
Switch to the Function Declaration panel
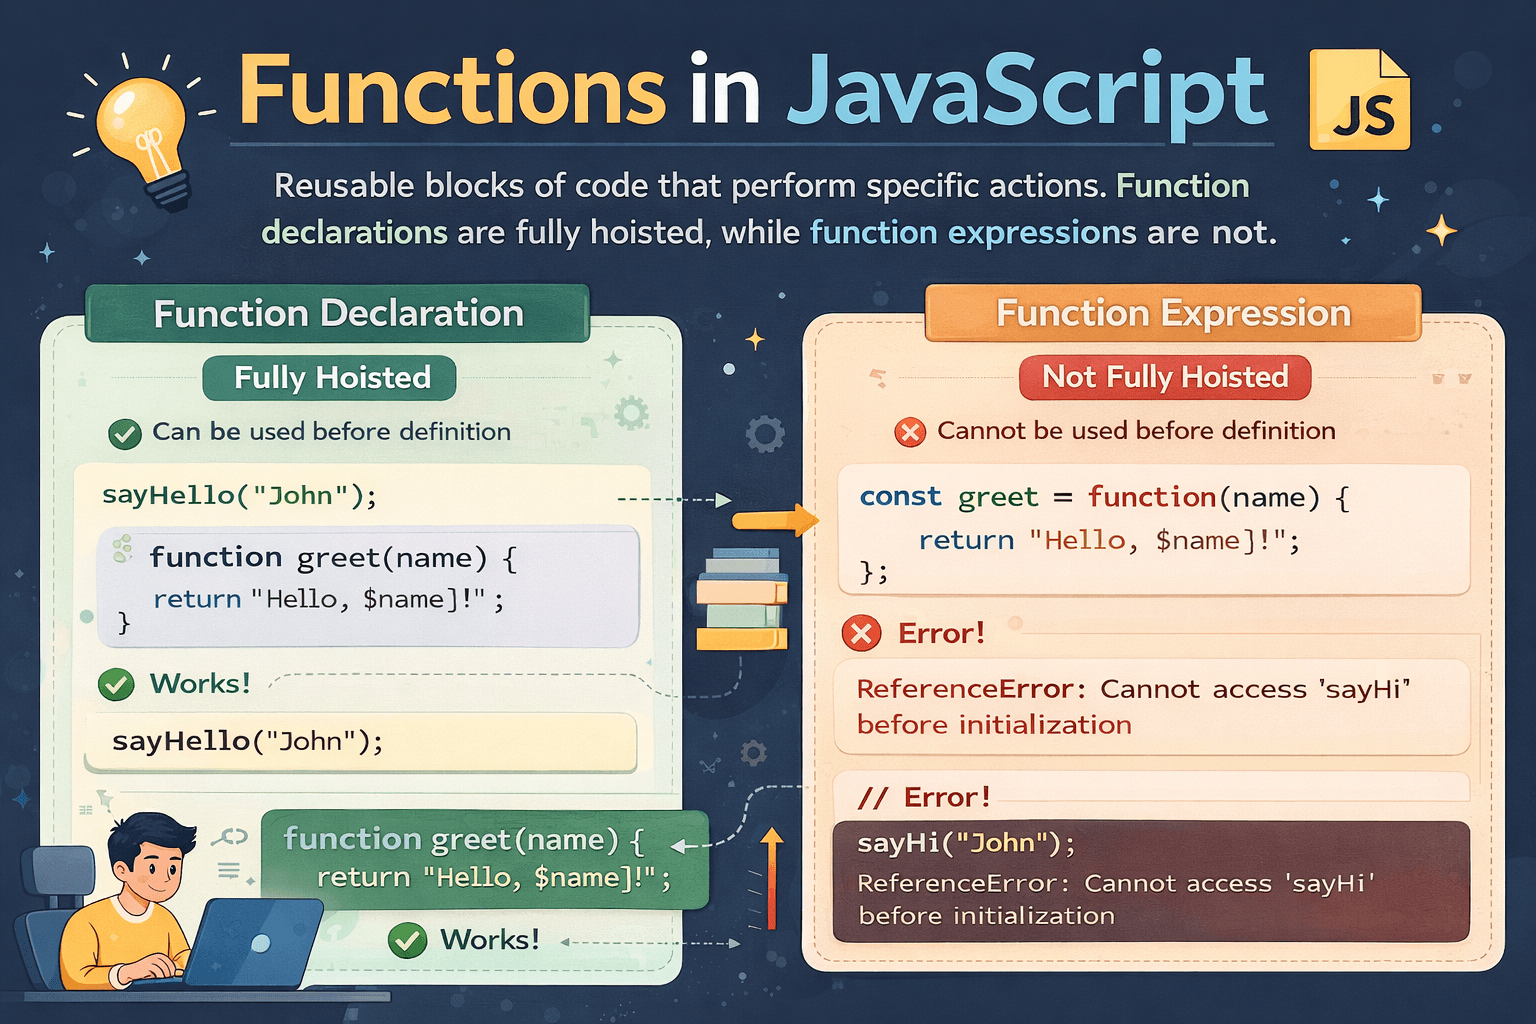pos(337,313)
